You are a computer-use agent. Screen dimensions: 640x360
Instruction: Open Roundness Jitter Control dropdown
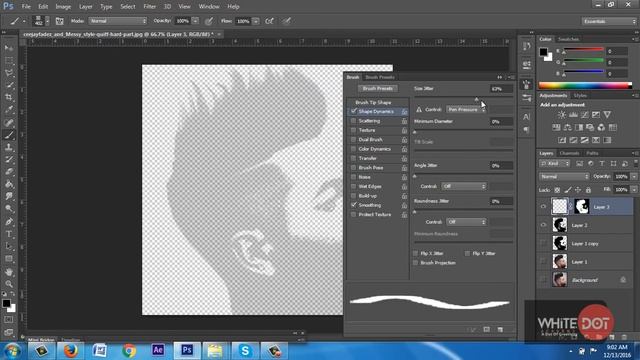click(x=467, y=222)
